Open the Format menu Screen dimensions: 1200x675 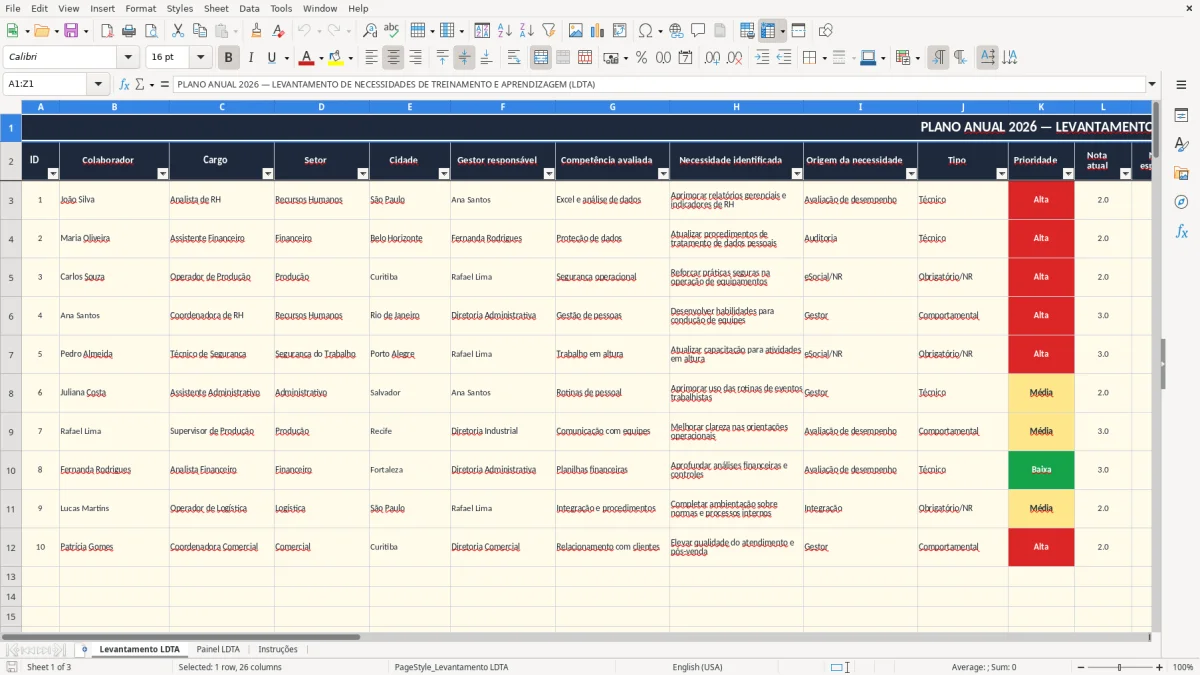click(140, 8)
